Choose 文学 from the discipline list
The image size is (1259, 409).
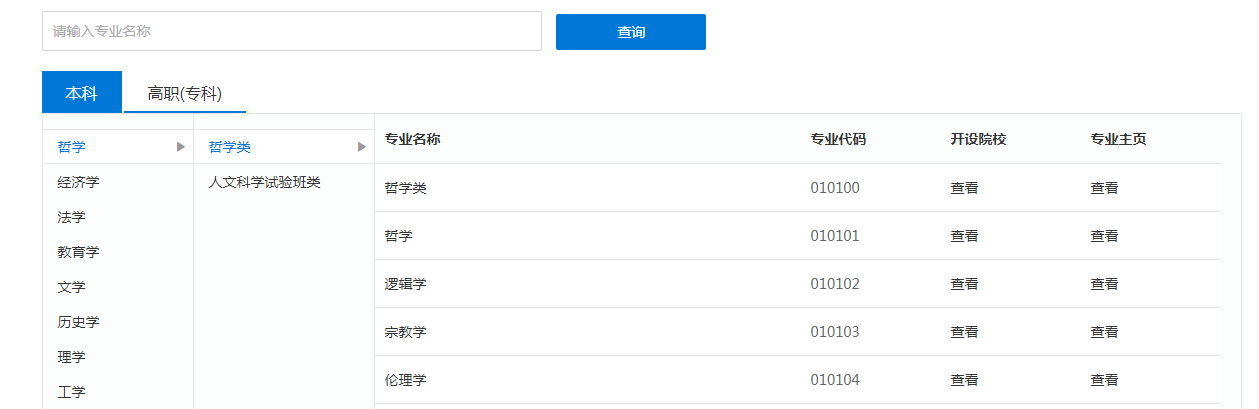[71, 287]
